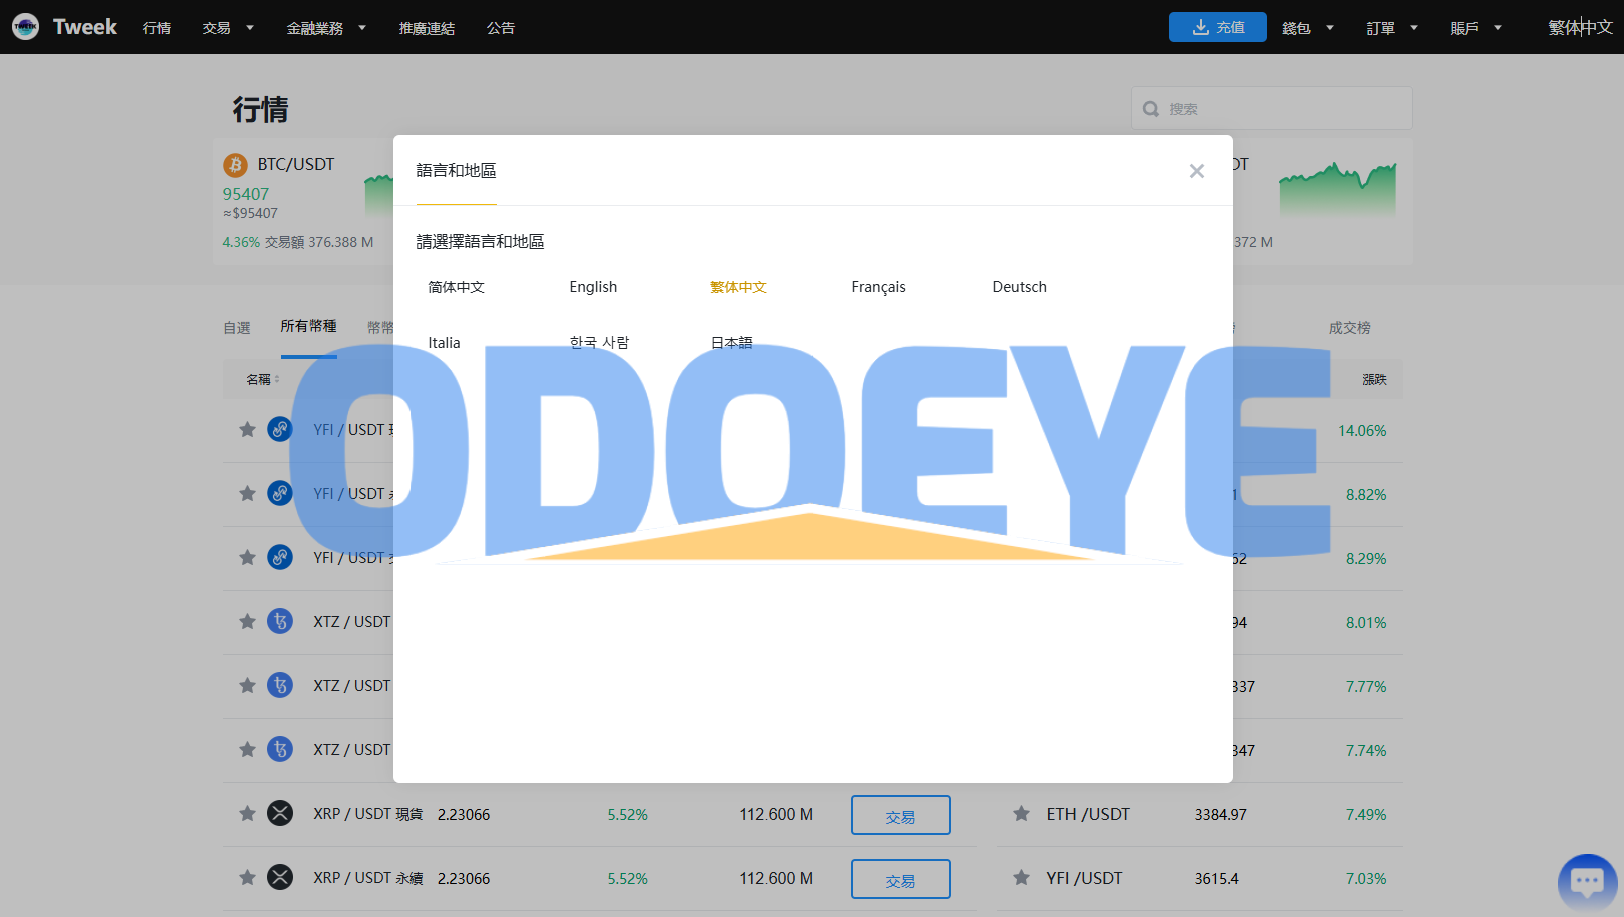Click the Bitcoin icon on BTC/USDT card

pyautogui.click(x=236, y=165)
